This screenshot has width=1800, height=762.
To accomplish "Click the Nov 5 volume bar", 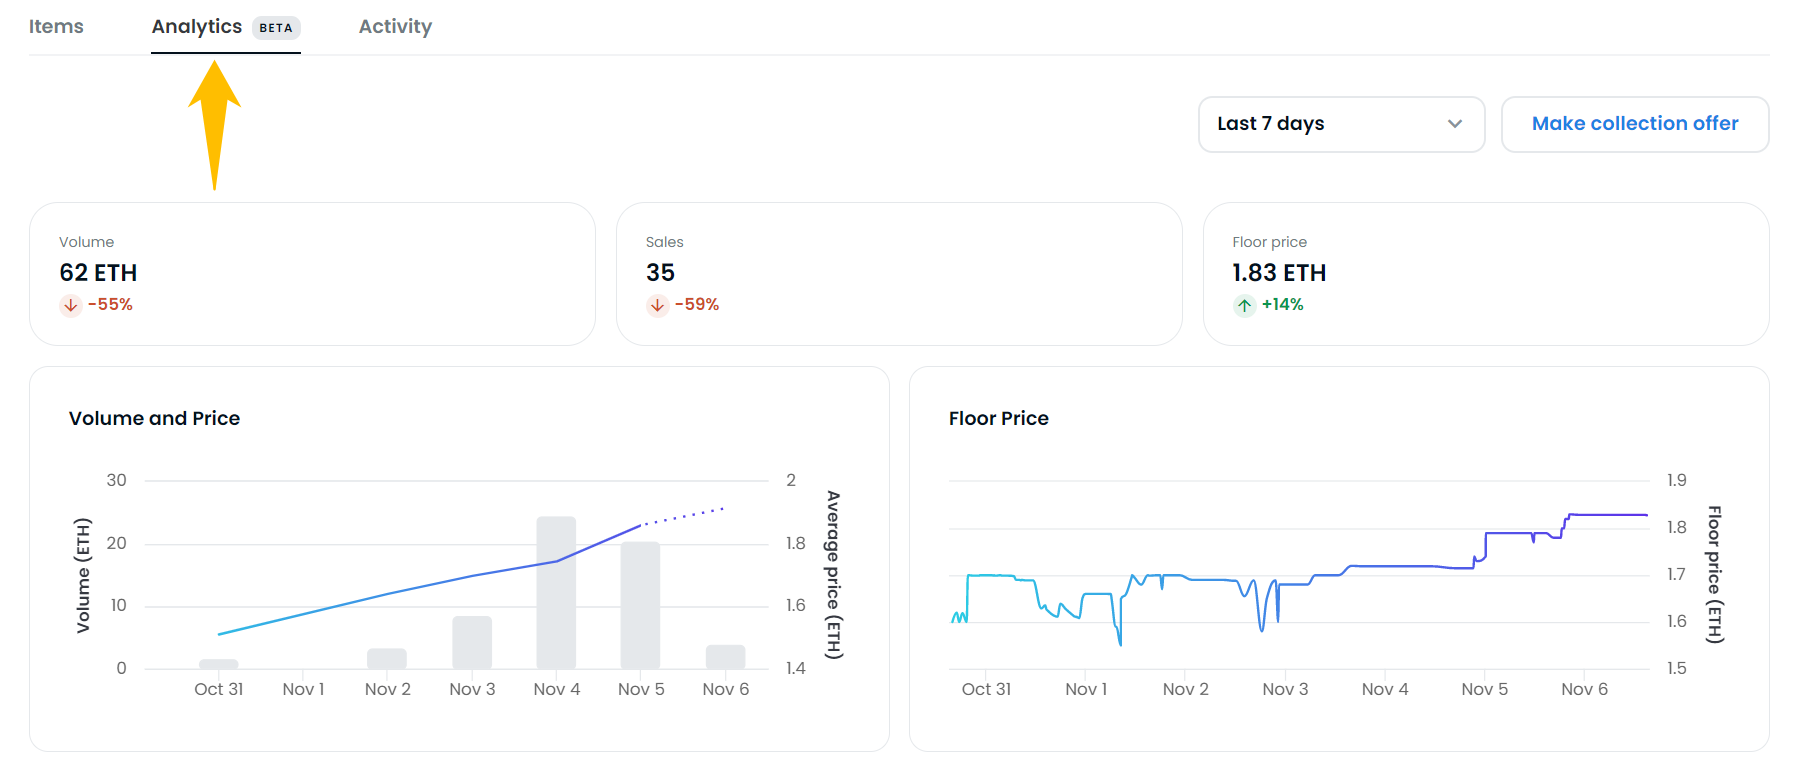I will pos(640,605).
